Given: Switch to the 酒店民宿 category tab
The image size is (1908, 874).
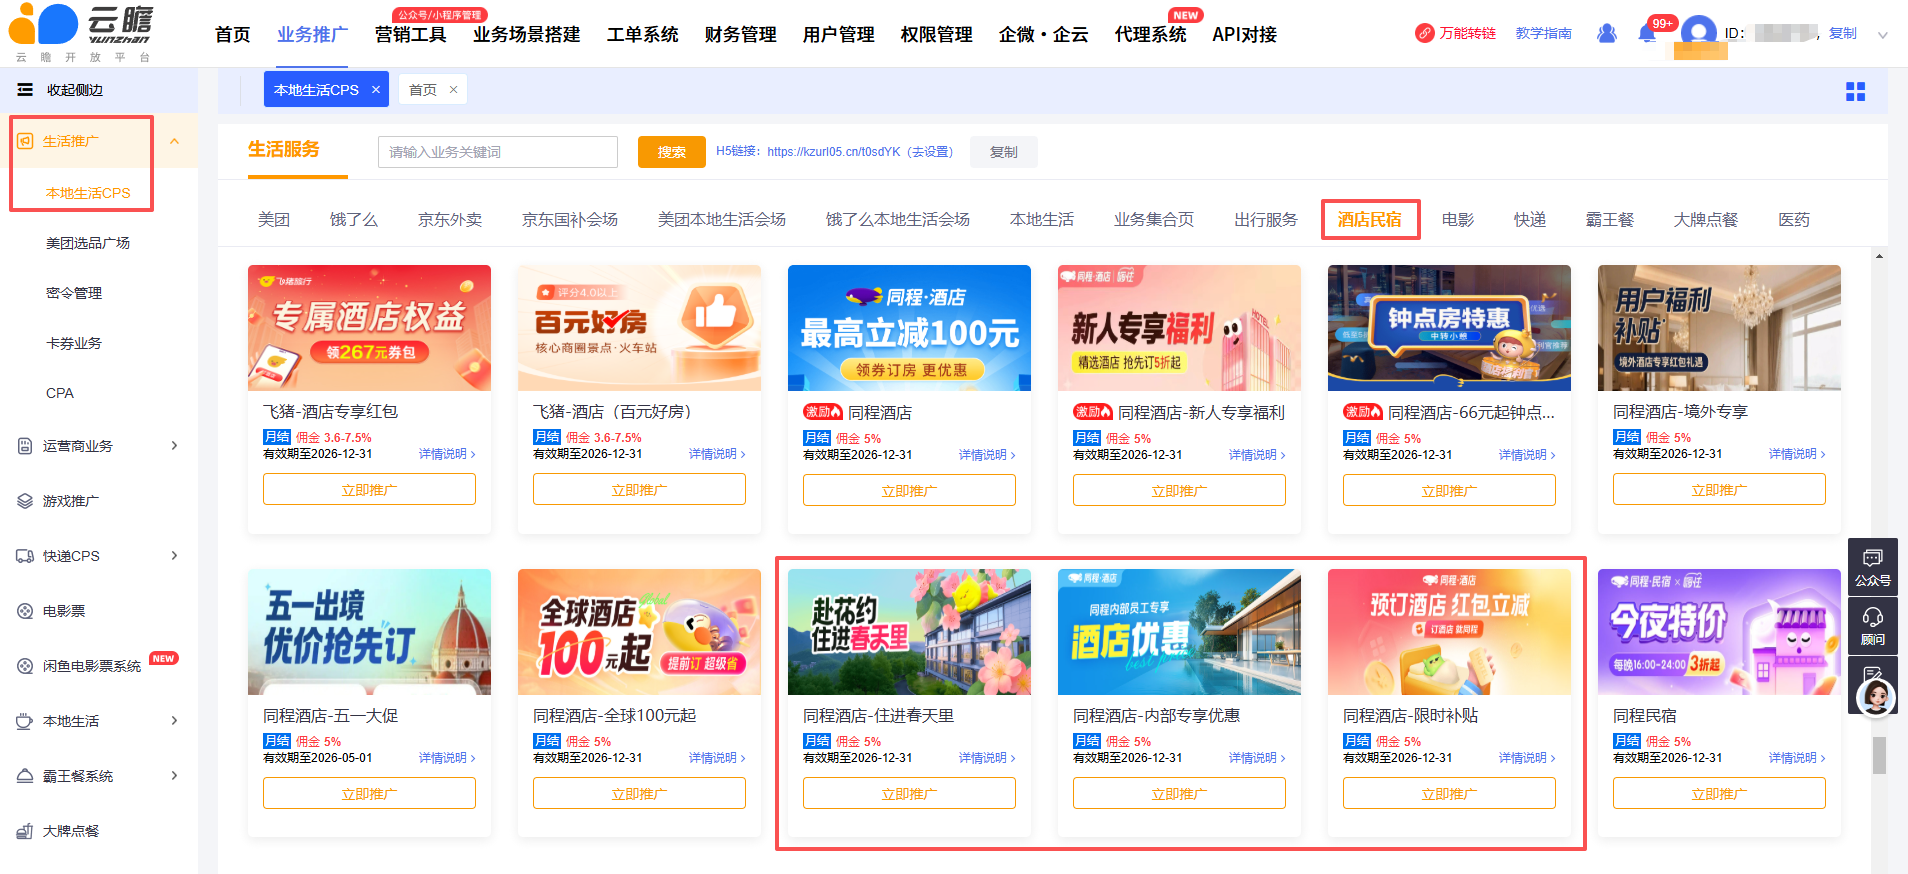Looking at the screenshot, I should [1369, 220].
